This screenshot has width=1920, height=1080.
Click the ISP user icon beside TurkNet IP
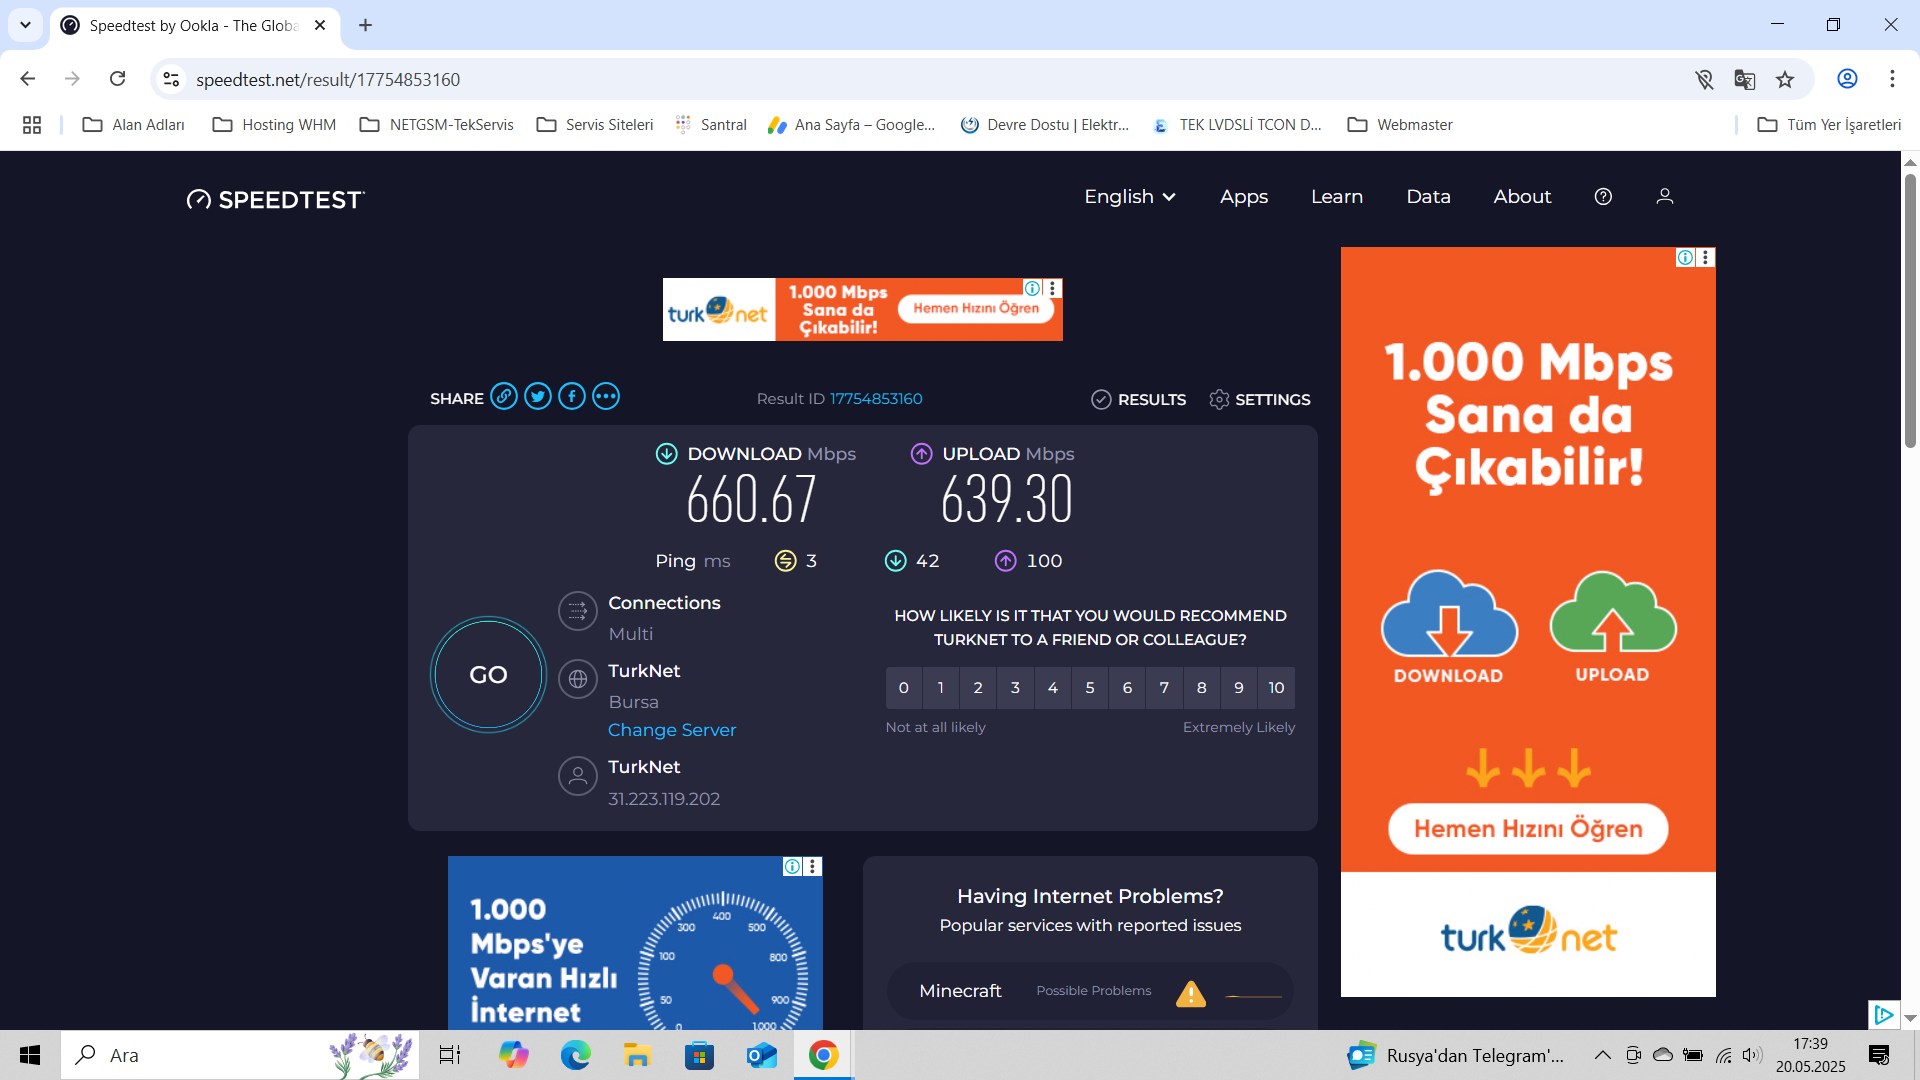578,776
